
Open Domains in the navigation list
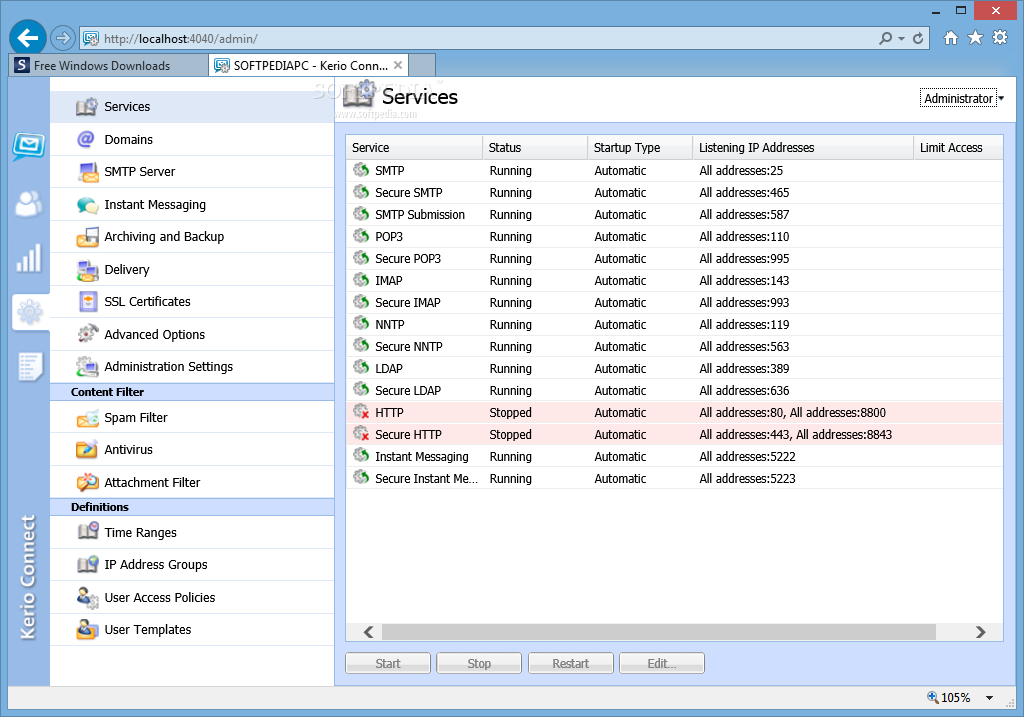(x=192, y=139)
